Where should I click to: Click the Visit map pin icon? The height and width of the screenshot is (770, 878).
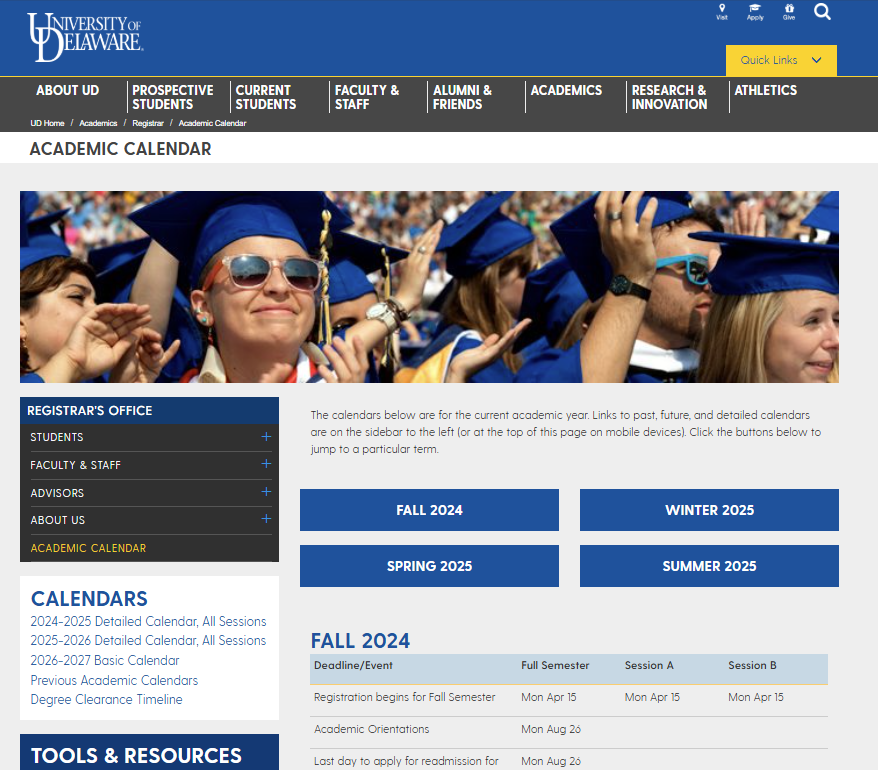(722, 11)
